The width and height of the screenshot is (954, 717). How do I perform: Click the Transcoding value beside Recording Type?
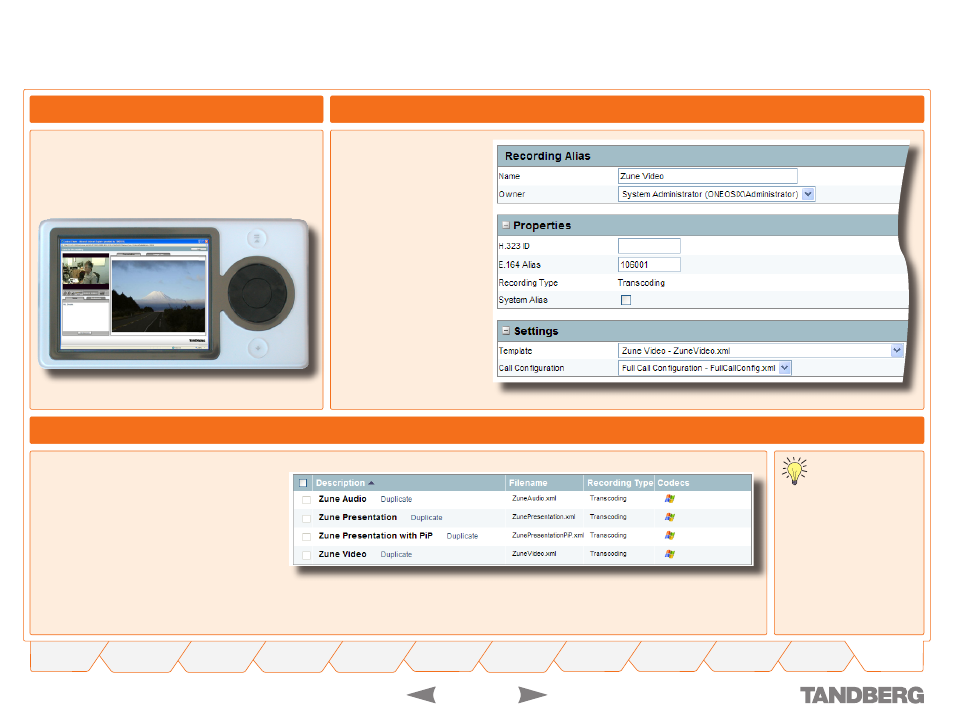coord(641,283)
